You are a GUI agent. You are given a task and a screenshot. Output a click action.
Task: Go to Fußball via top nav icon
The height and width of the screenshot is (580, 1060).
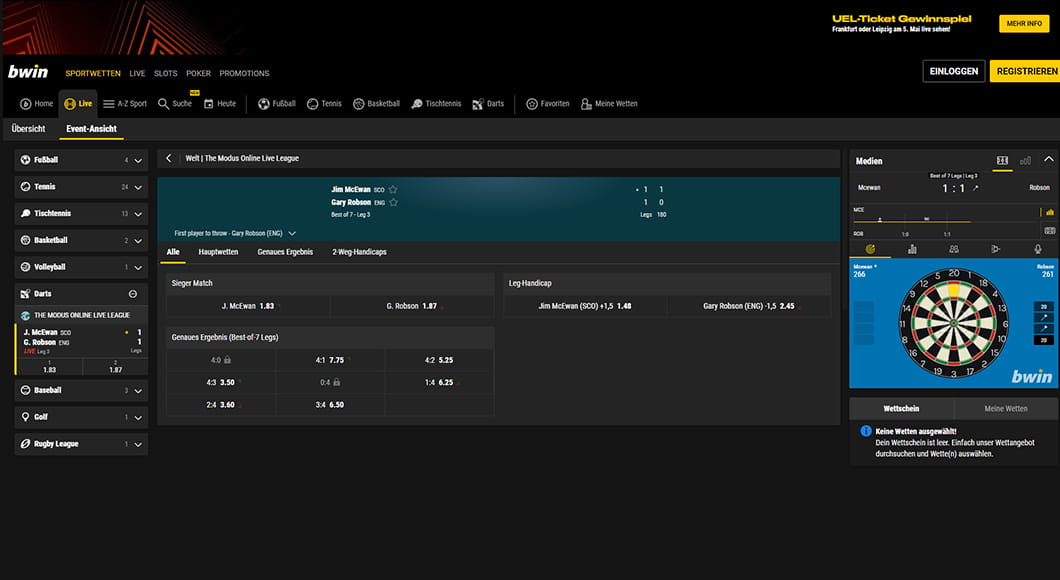pos(264,104)
